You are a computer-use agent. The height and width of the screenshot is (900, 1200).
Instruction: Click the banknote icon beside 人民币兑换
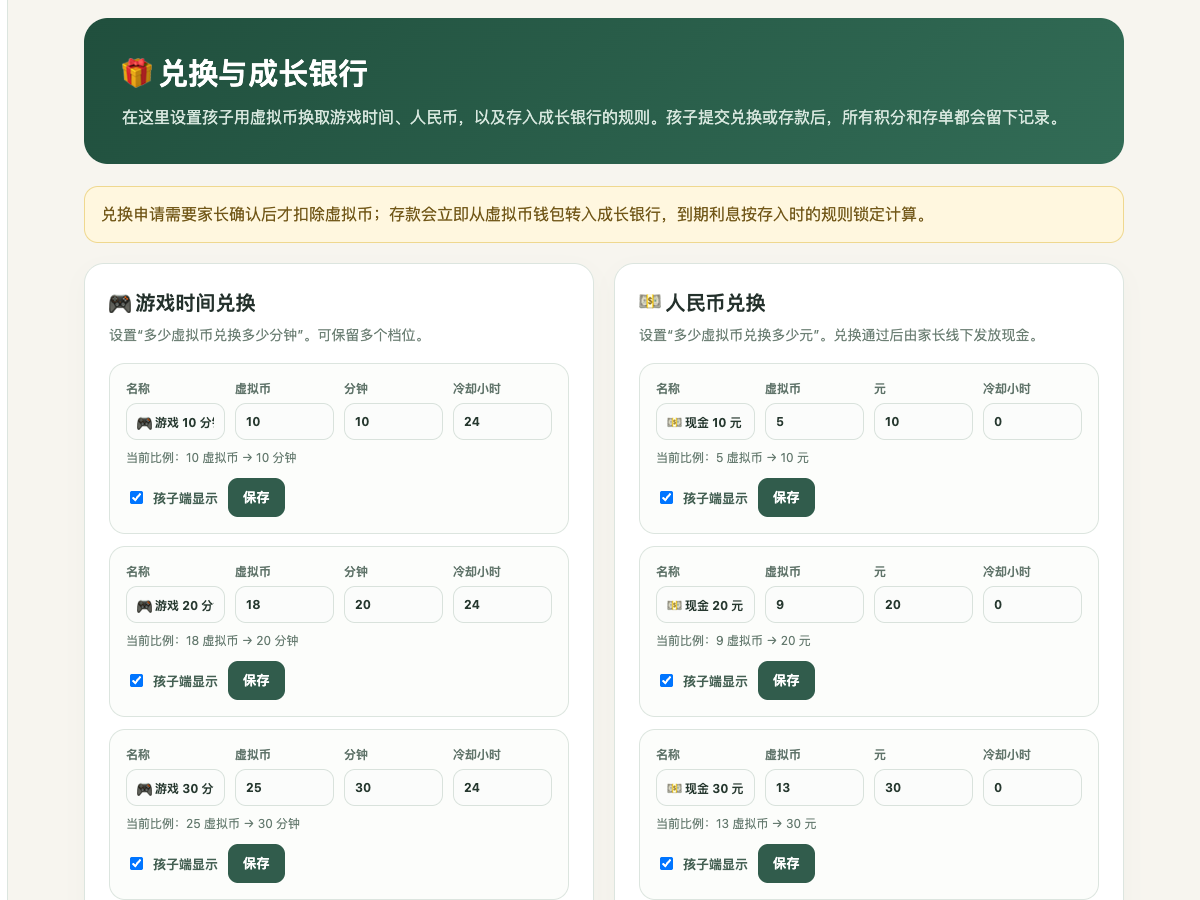[x=650, y=302]
